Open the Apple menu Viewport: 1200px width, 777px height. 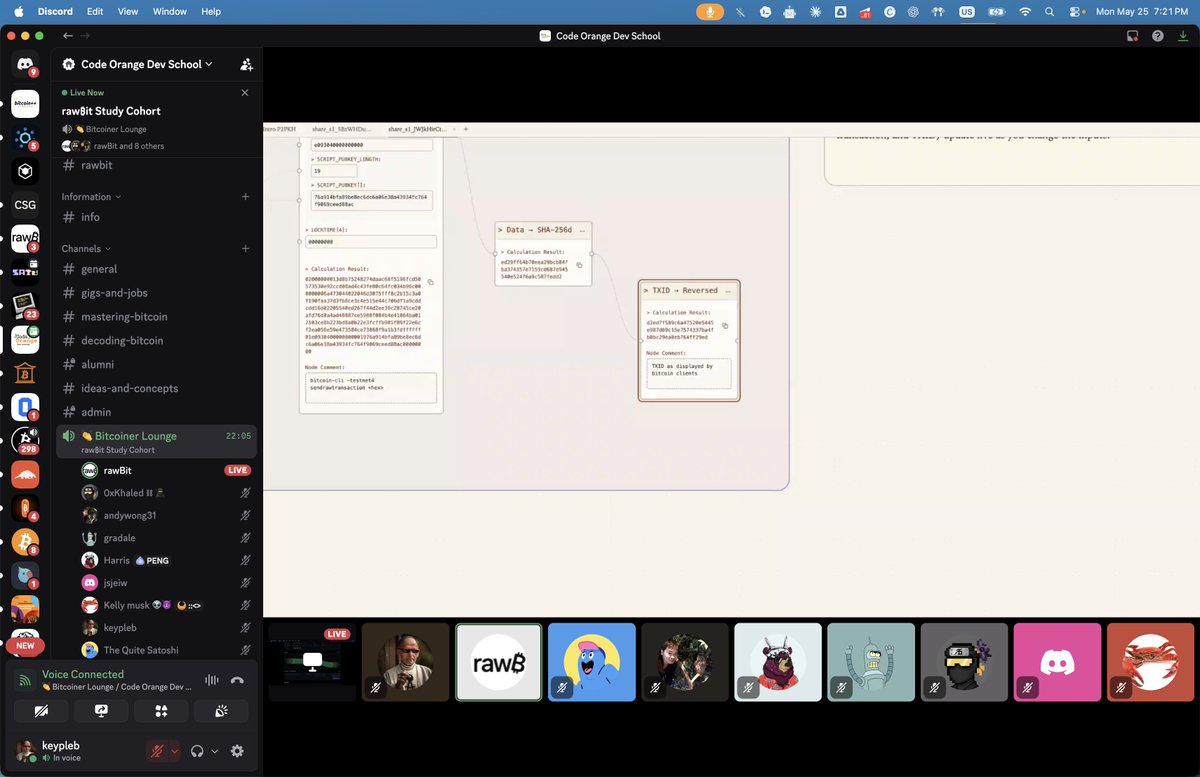point(18,11)
